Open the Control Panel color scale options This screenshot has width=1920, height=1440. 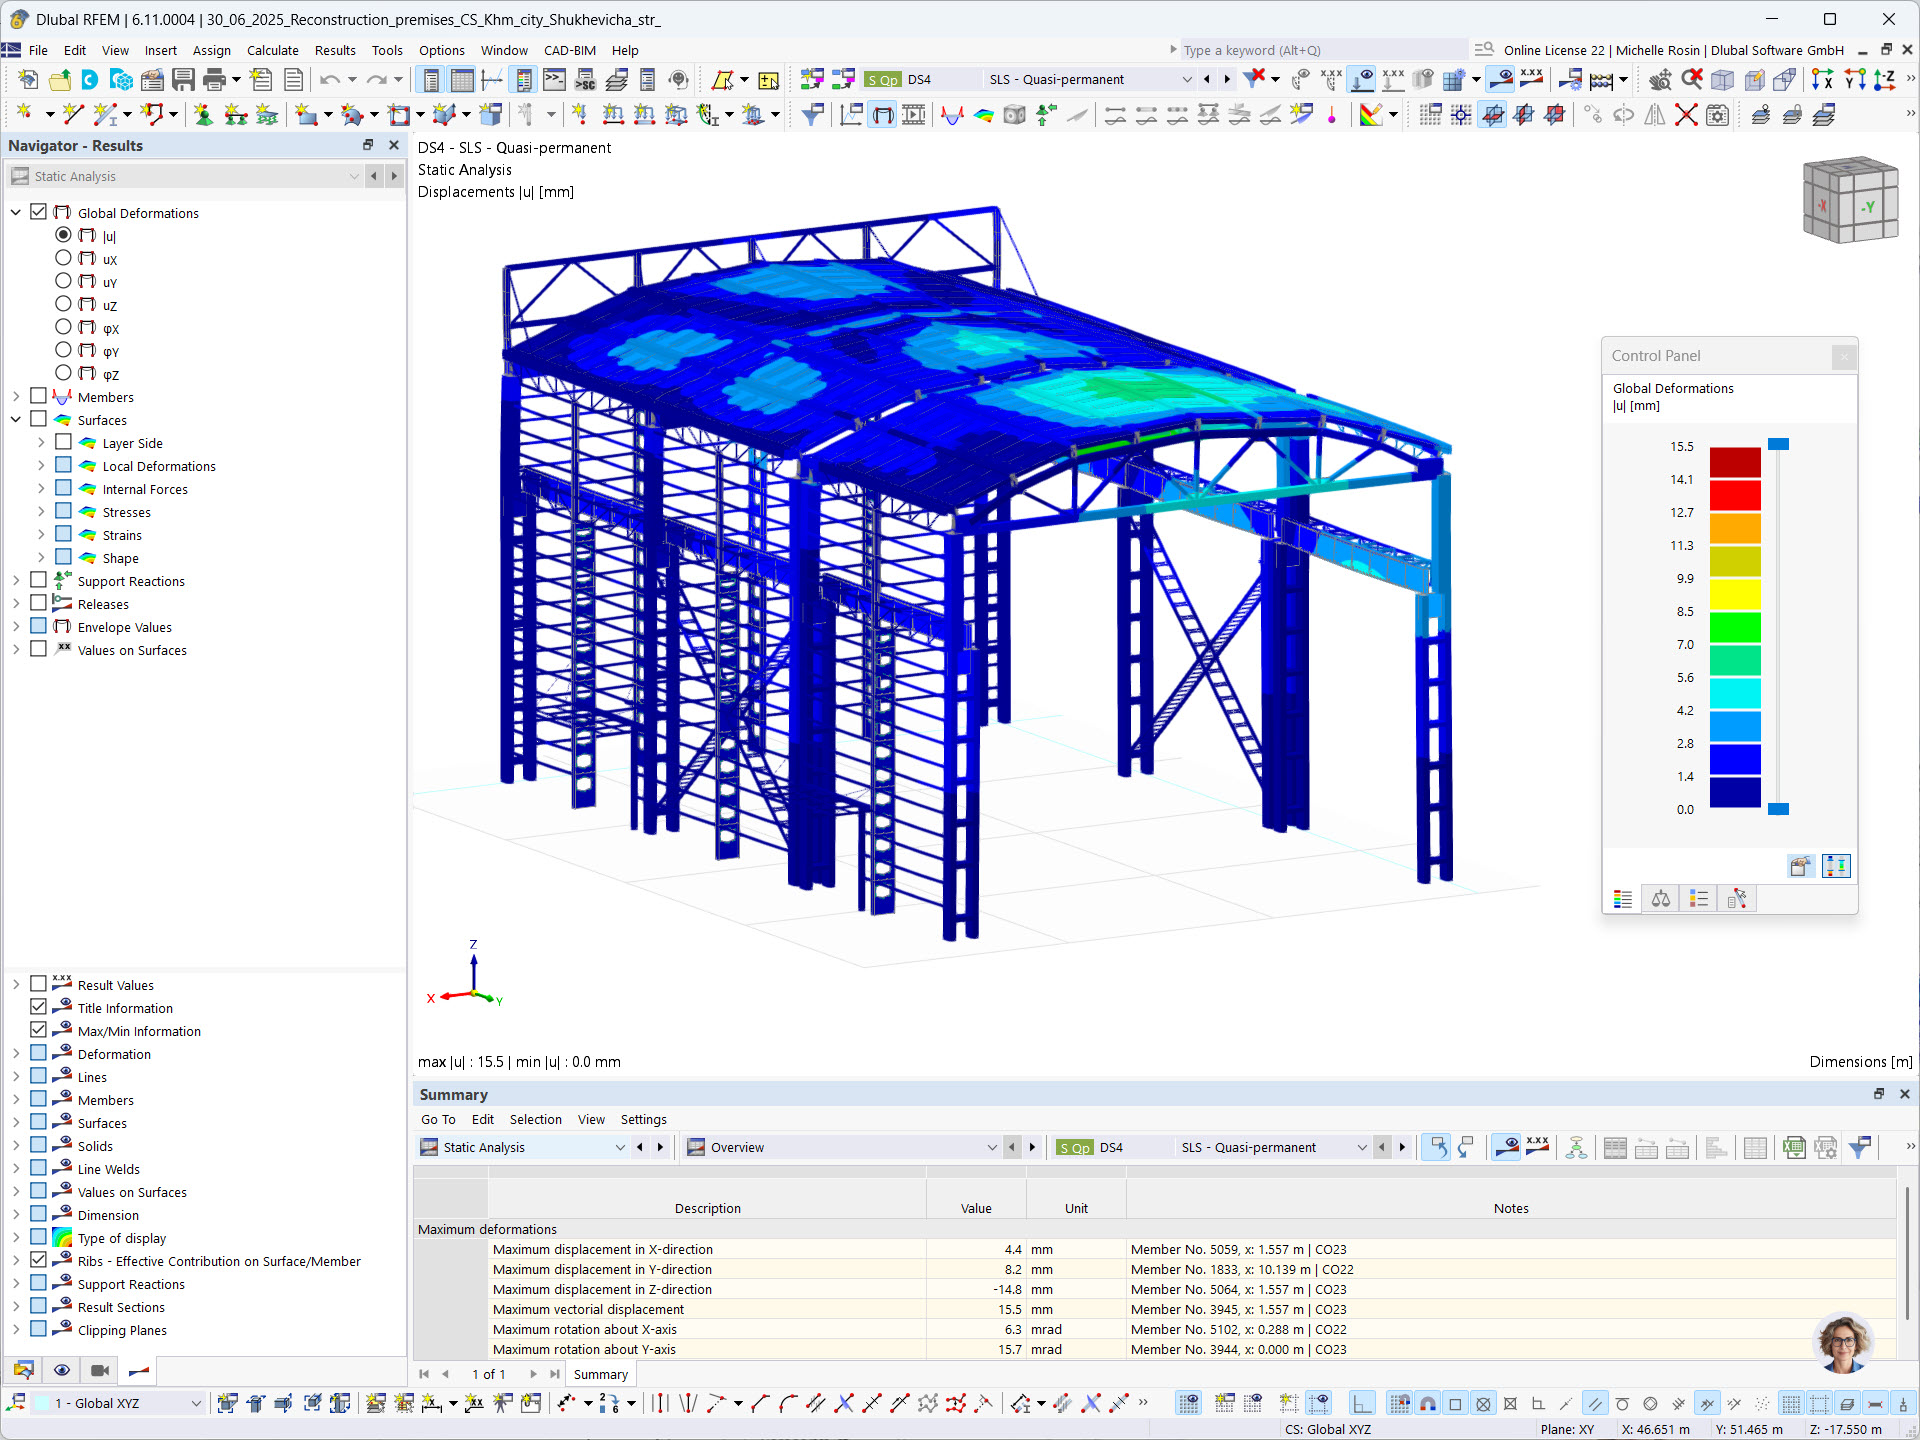point(1622,898)
